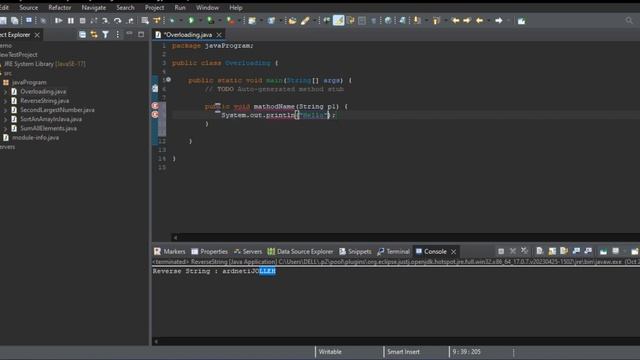The height and width of the screenshot is (360, 640).
Task: Switch to the Markers tab
Action: pyautogui.click(x=169, y=251)
